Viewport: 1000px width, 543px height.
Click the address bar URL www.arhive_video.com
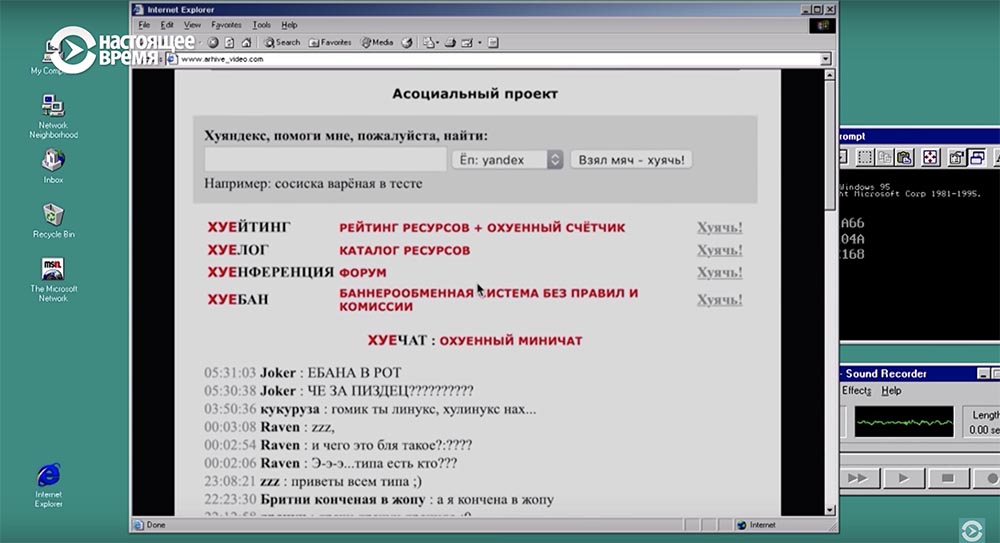click(x=222, y=59)
